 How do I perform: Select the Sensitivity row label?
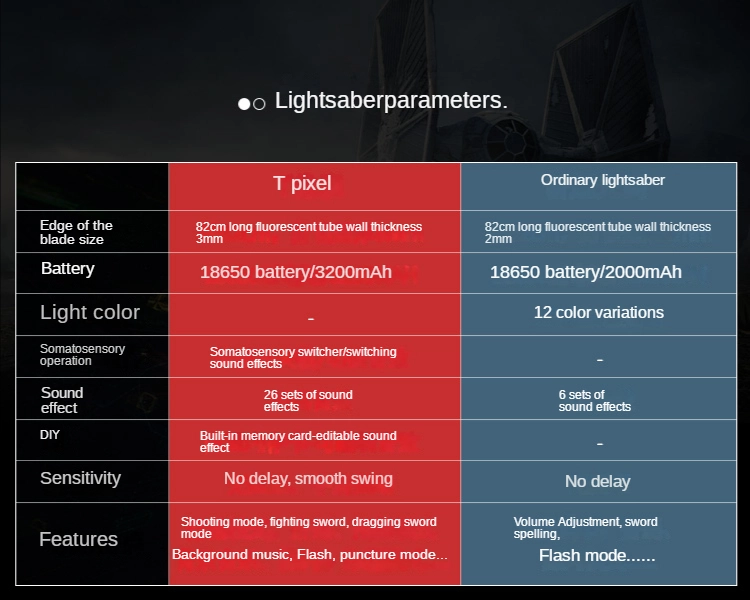click(80, 478)
